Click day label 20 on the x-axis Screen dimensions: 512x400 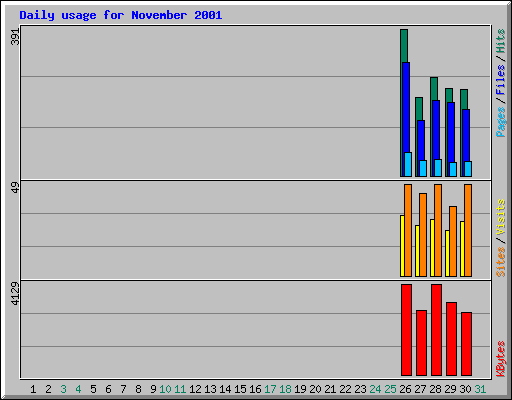point(315,389)
